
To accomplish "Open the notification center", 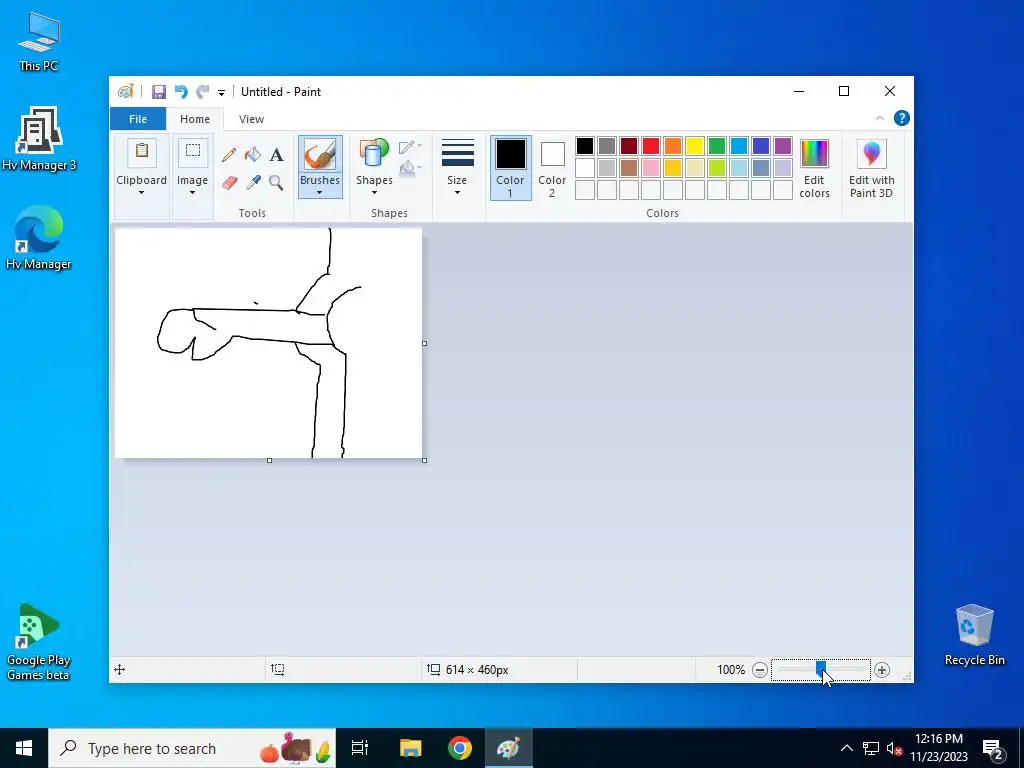I will point(993,748).
